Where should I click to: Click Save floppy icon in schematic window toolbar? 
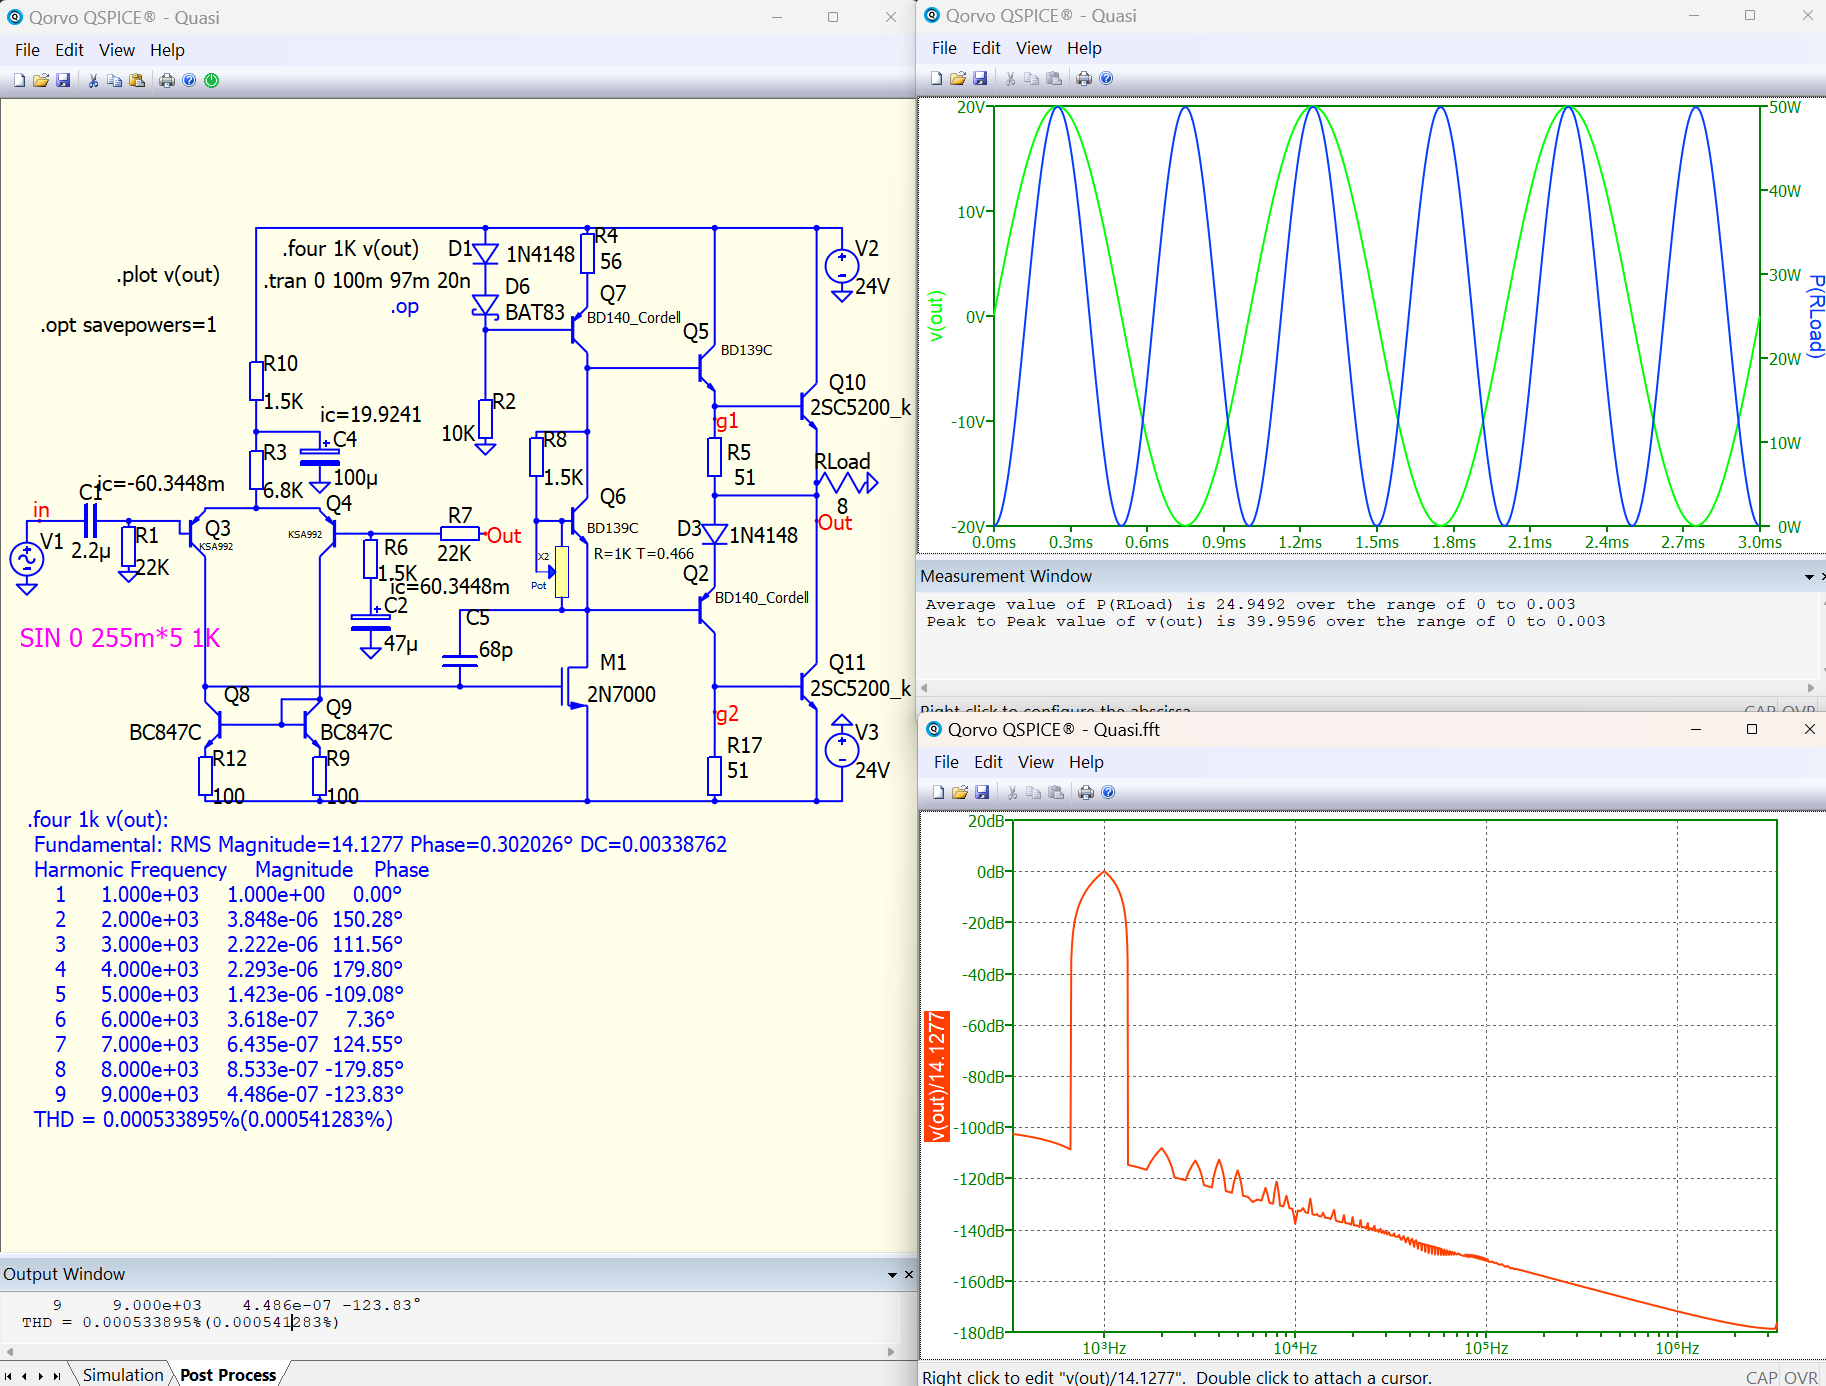point(63,80)
